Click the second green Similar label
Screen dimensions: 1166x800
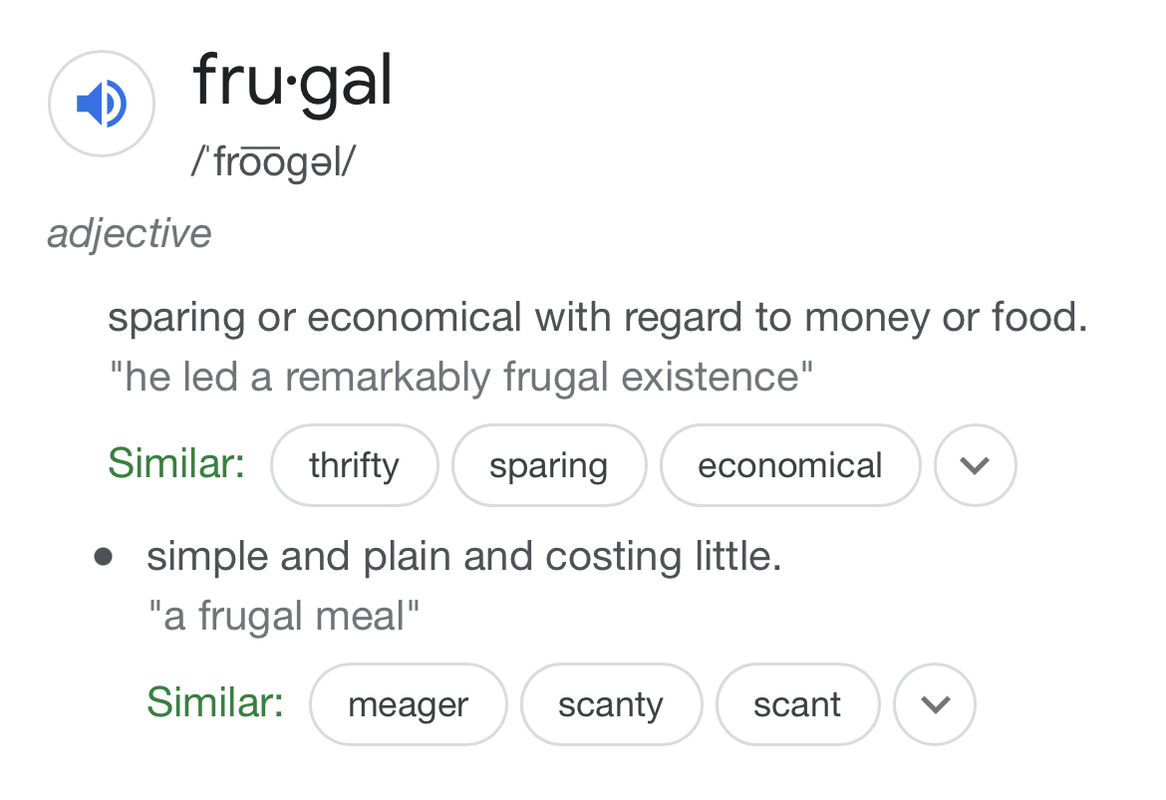tap(215, 702)
